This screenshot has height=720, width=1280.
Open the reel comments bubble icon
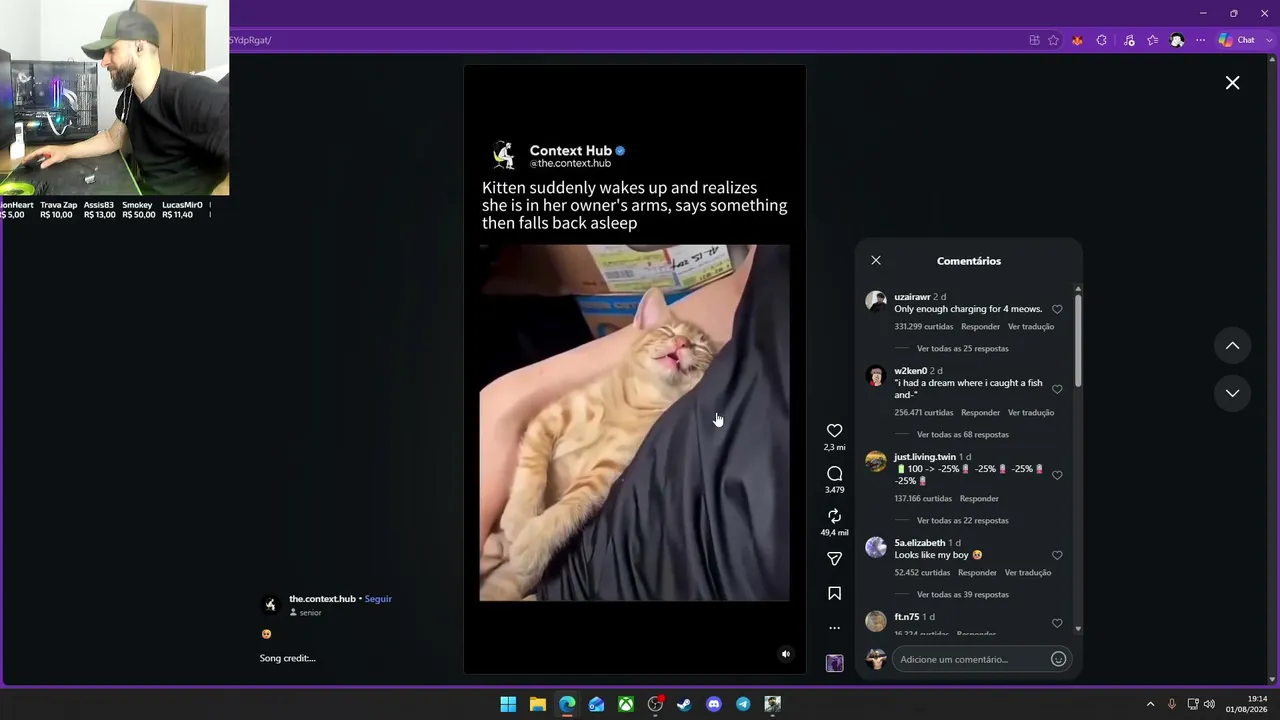coord(834,473)
